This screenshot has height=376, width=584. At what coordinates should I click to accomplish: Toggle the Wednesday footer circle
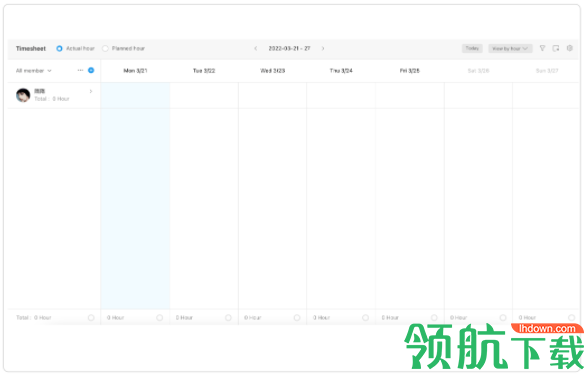click(297, 318)
